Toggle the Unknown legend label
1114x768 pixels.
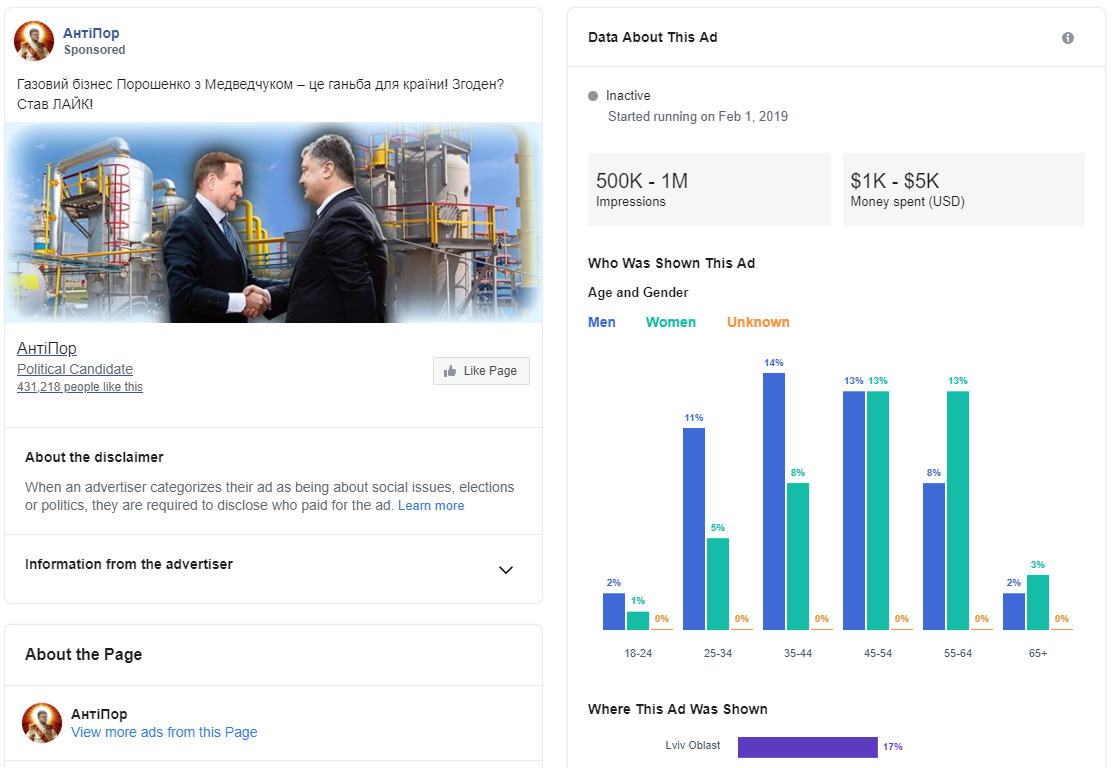(758, 323)
